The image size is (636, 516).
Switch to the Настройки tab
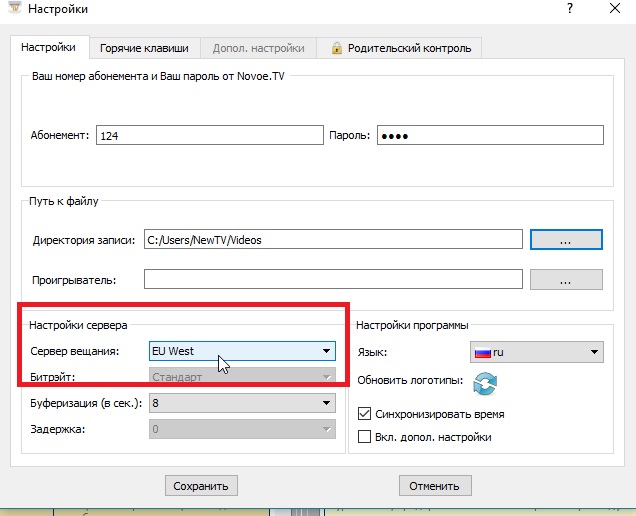[x=48, y=47]
